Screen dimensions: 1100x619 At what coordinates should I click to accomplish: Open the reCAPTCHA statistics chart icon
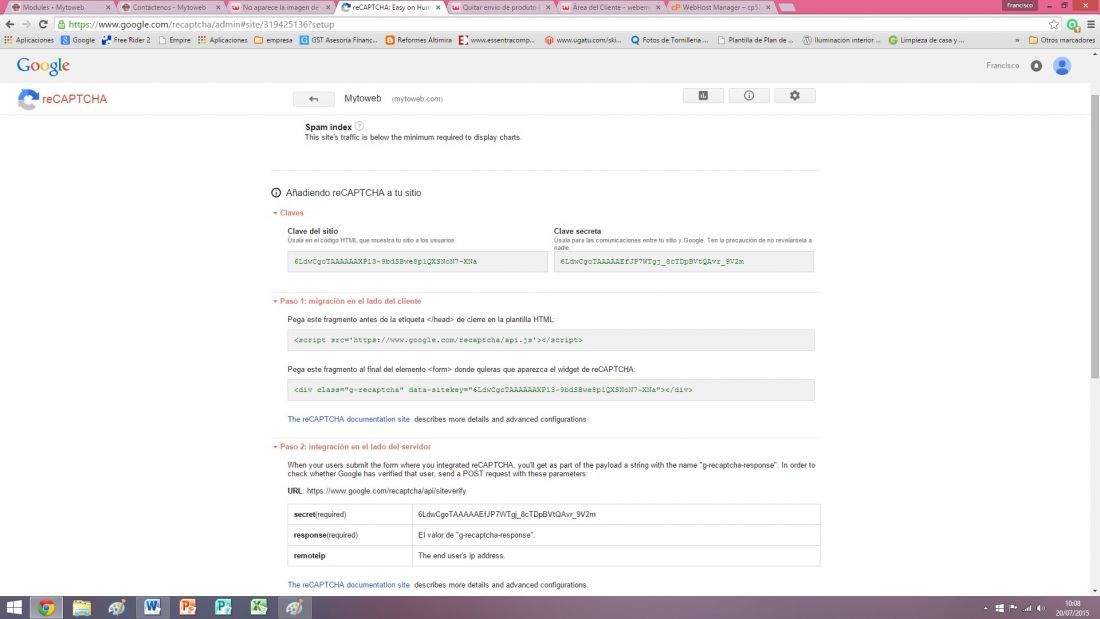703,95
